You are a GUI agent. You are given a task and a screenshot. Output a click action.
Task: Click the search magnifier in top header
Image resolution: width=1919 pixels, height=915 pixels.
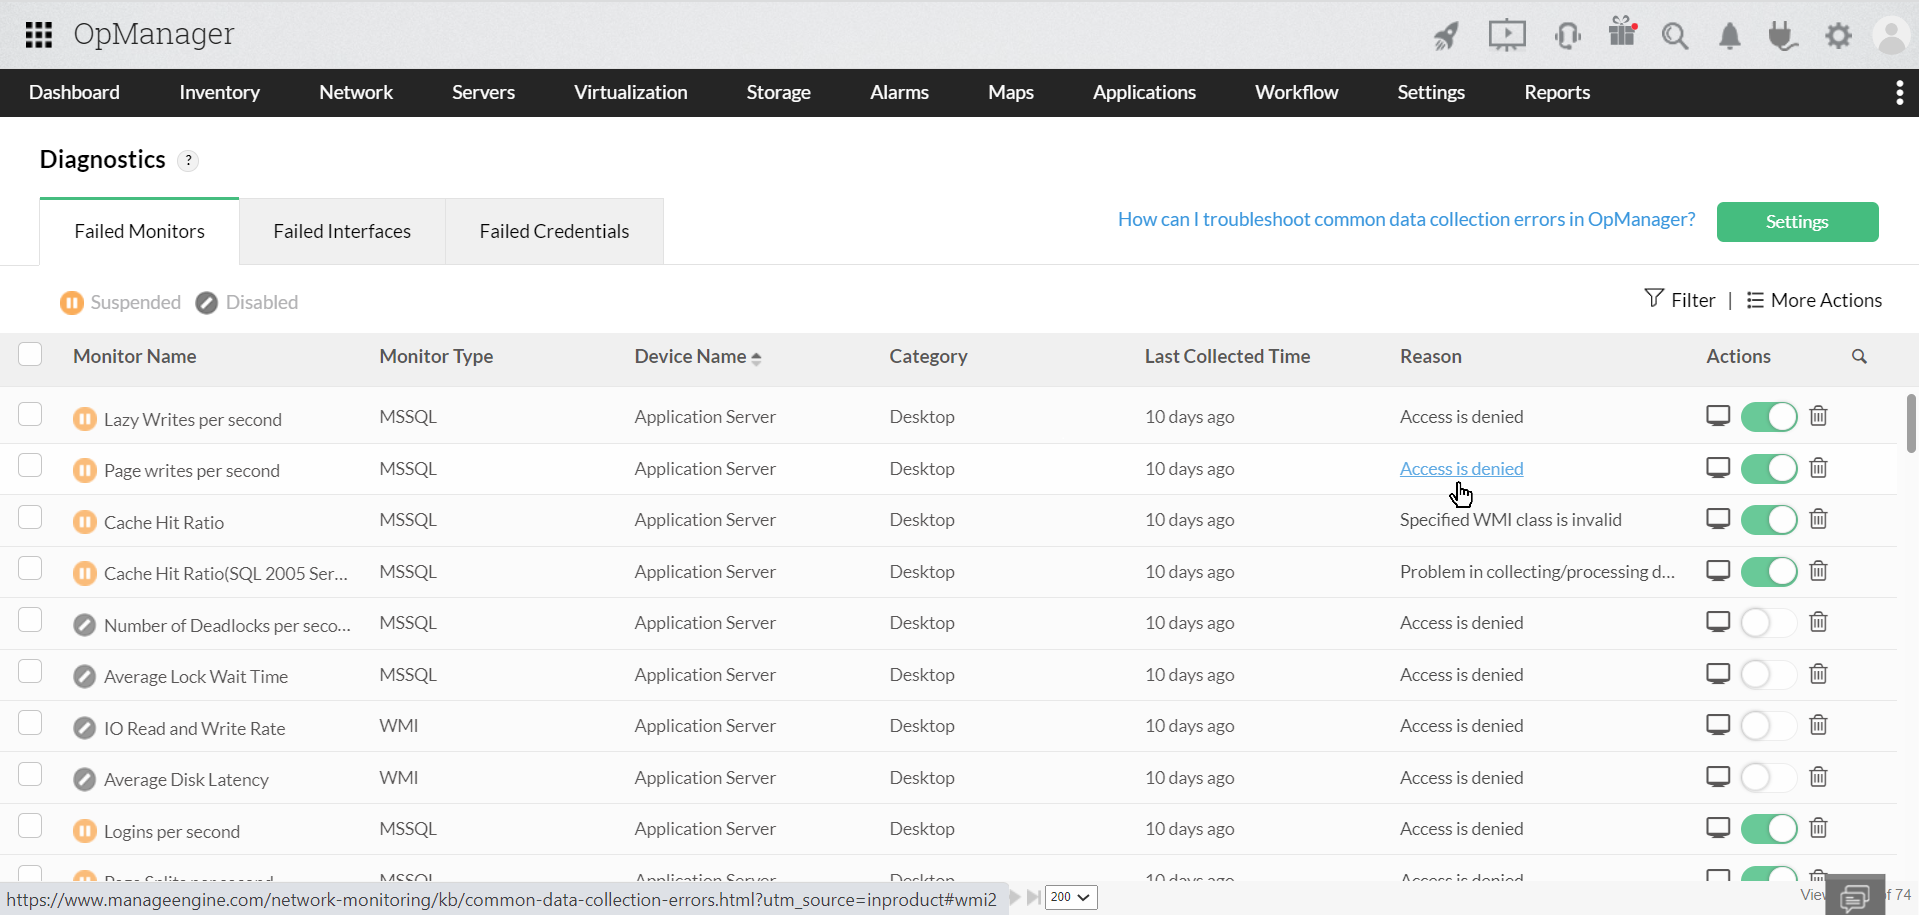1675,36
